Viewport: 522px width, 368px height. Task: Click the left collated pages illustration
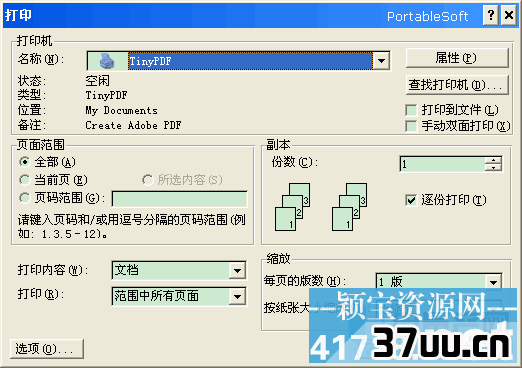[x=293, y=207]
